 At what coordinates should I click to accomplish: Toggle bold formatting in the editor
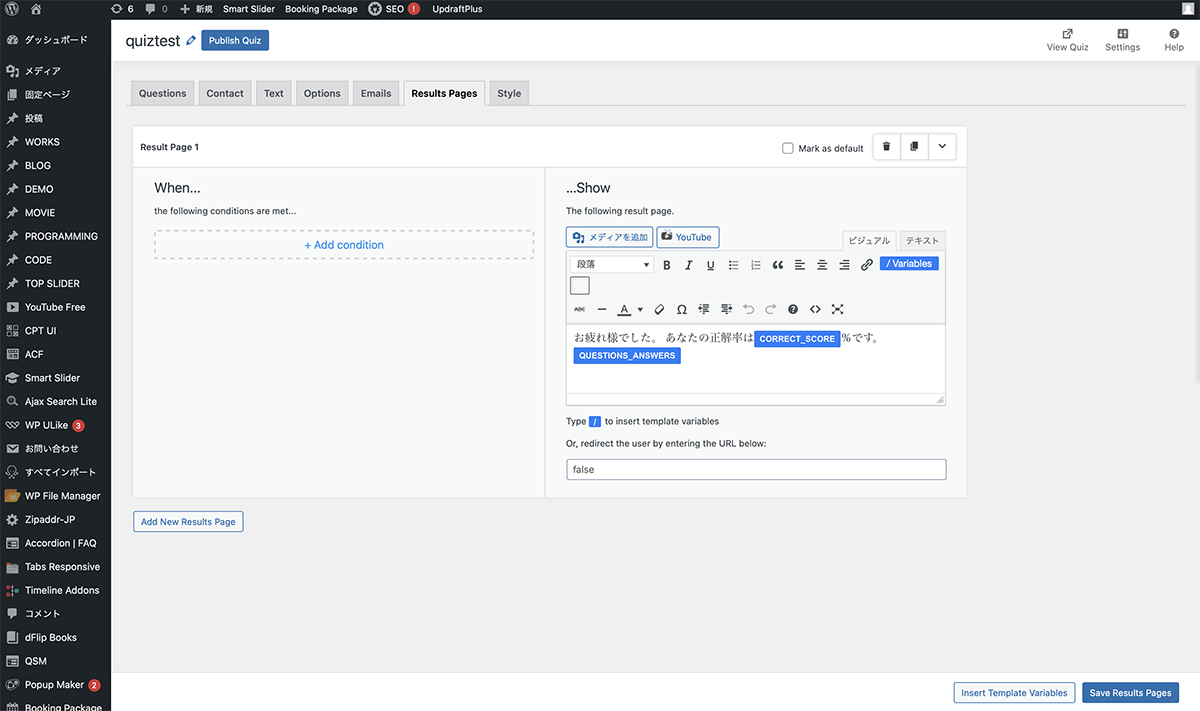665,265
